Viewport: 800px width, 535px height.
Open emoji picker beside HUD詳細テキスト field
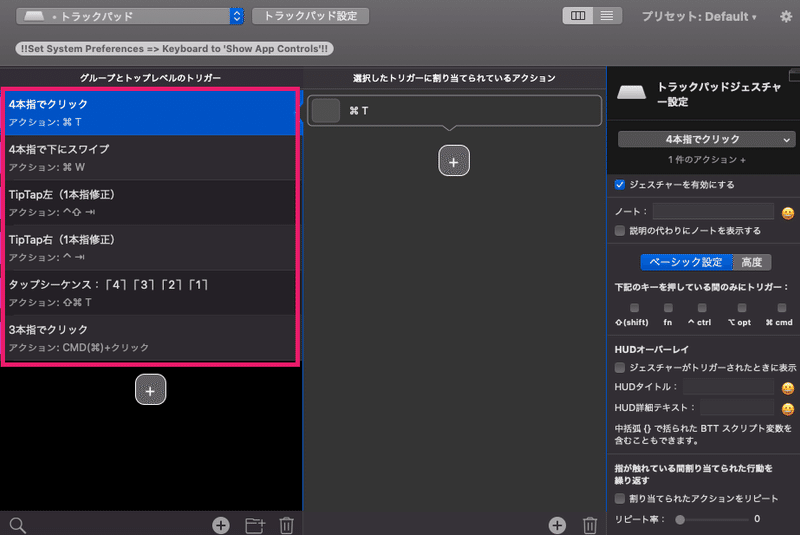point(788,409)
